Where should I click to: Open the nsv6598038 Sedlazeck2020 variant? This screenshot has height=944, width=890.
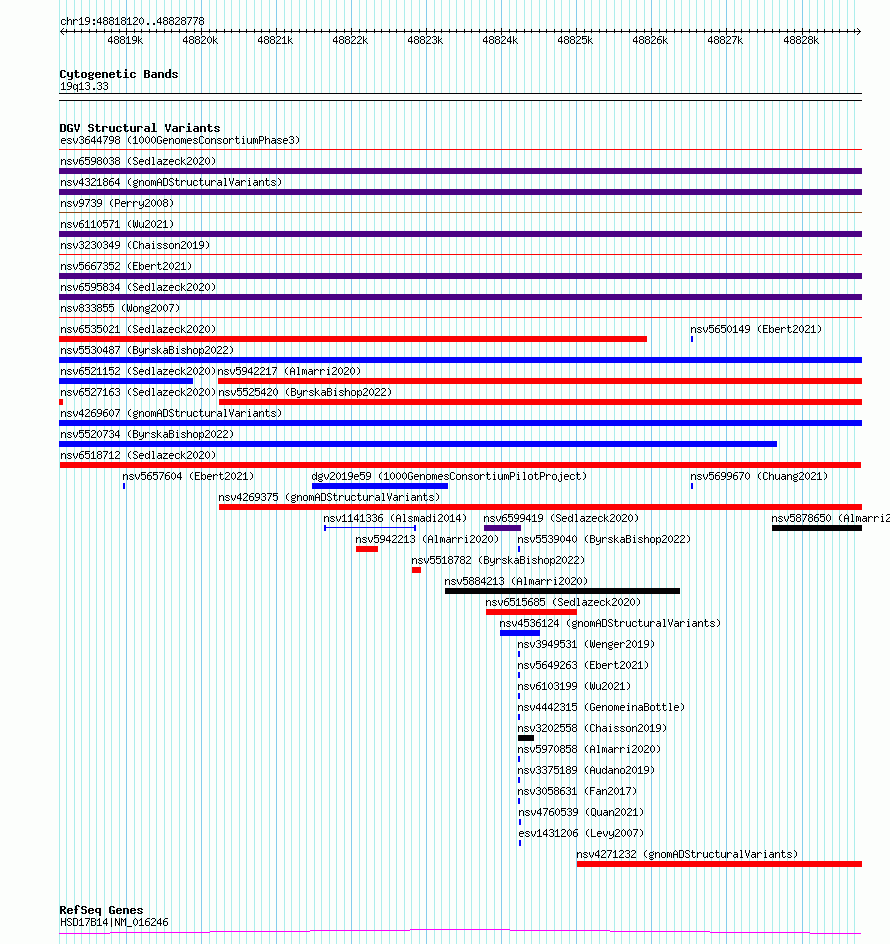(138, 161)
